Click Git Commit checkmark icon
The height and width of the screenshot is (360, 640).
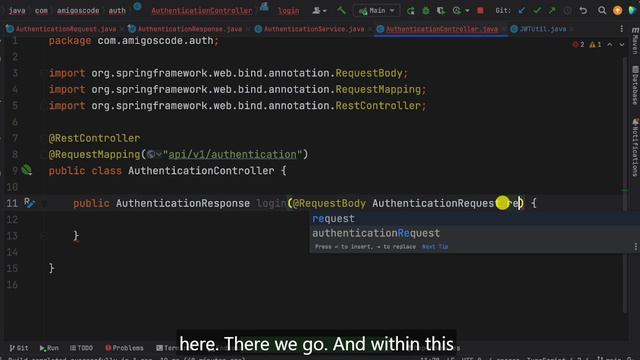coord(537,11)
